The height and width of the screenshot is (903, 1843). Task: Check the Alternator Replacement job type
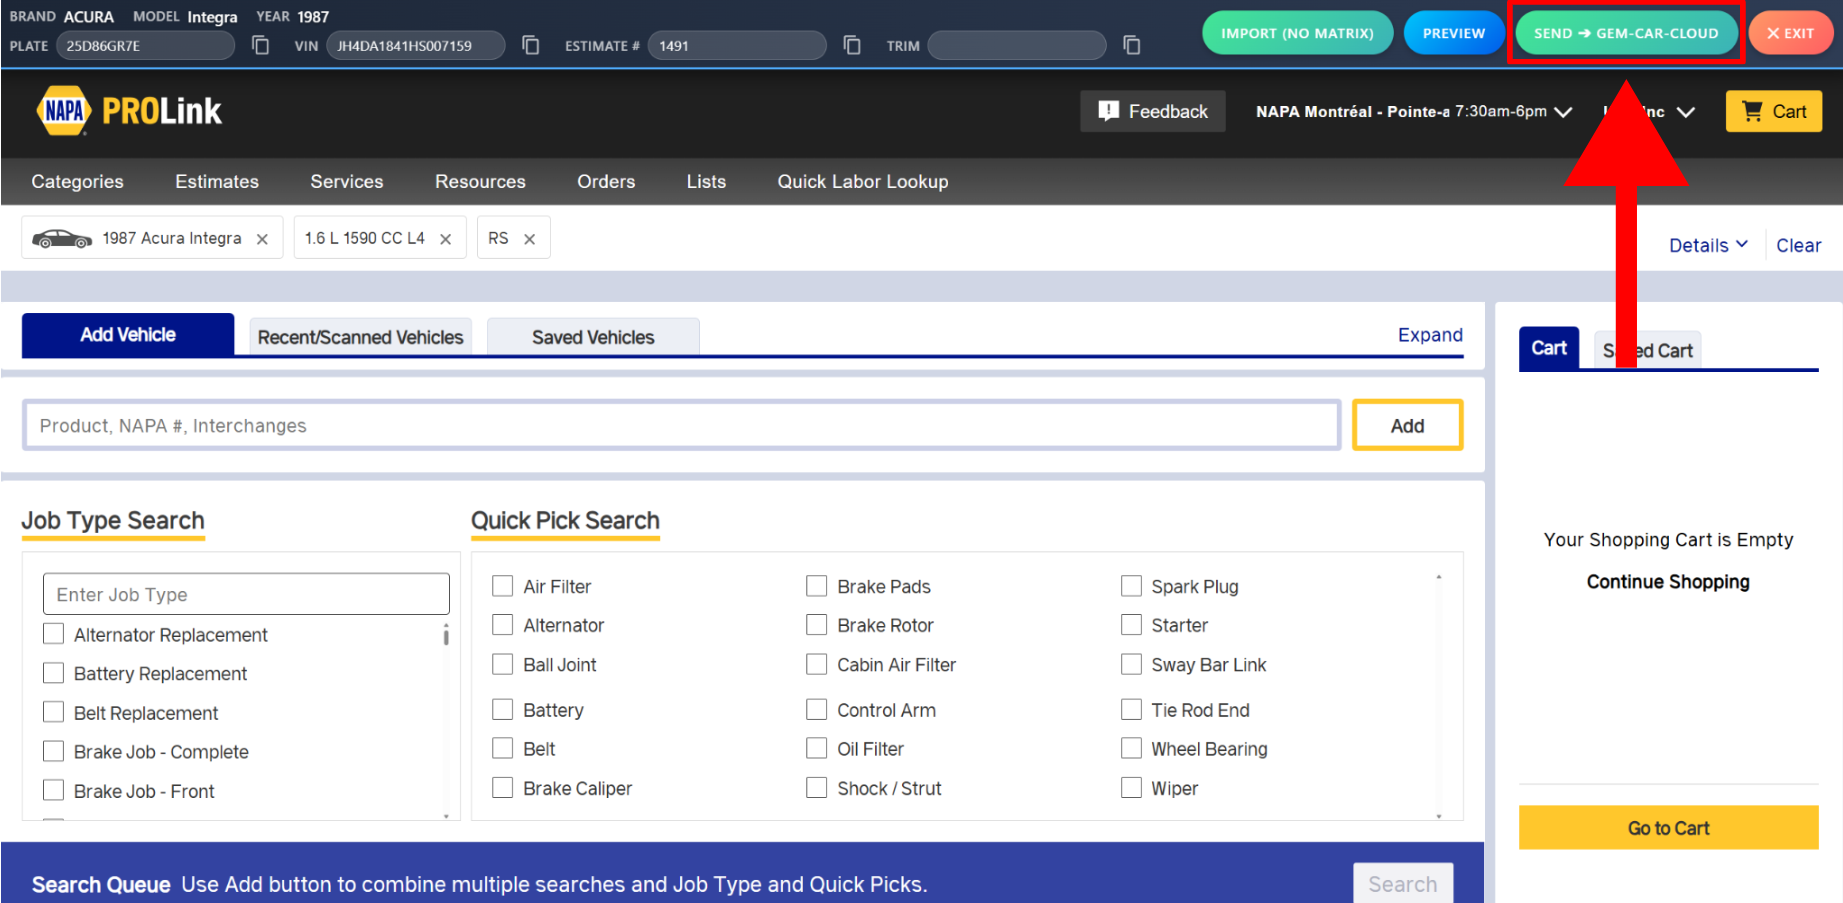pyautogui.click(x=54, y=634)
